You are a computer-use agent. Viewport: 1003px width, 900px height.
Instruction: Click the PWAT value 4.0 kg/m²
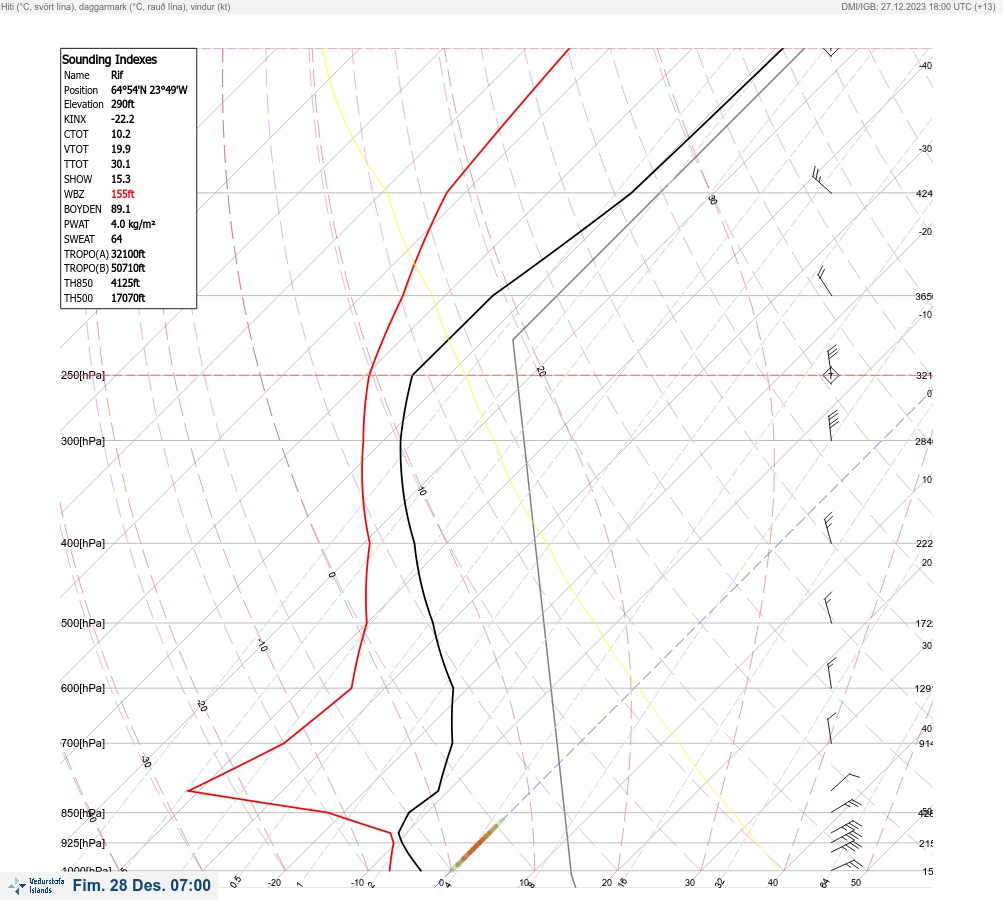tap(133, 224)
